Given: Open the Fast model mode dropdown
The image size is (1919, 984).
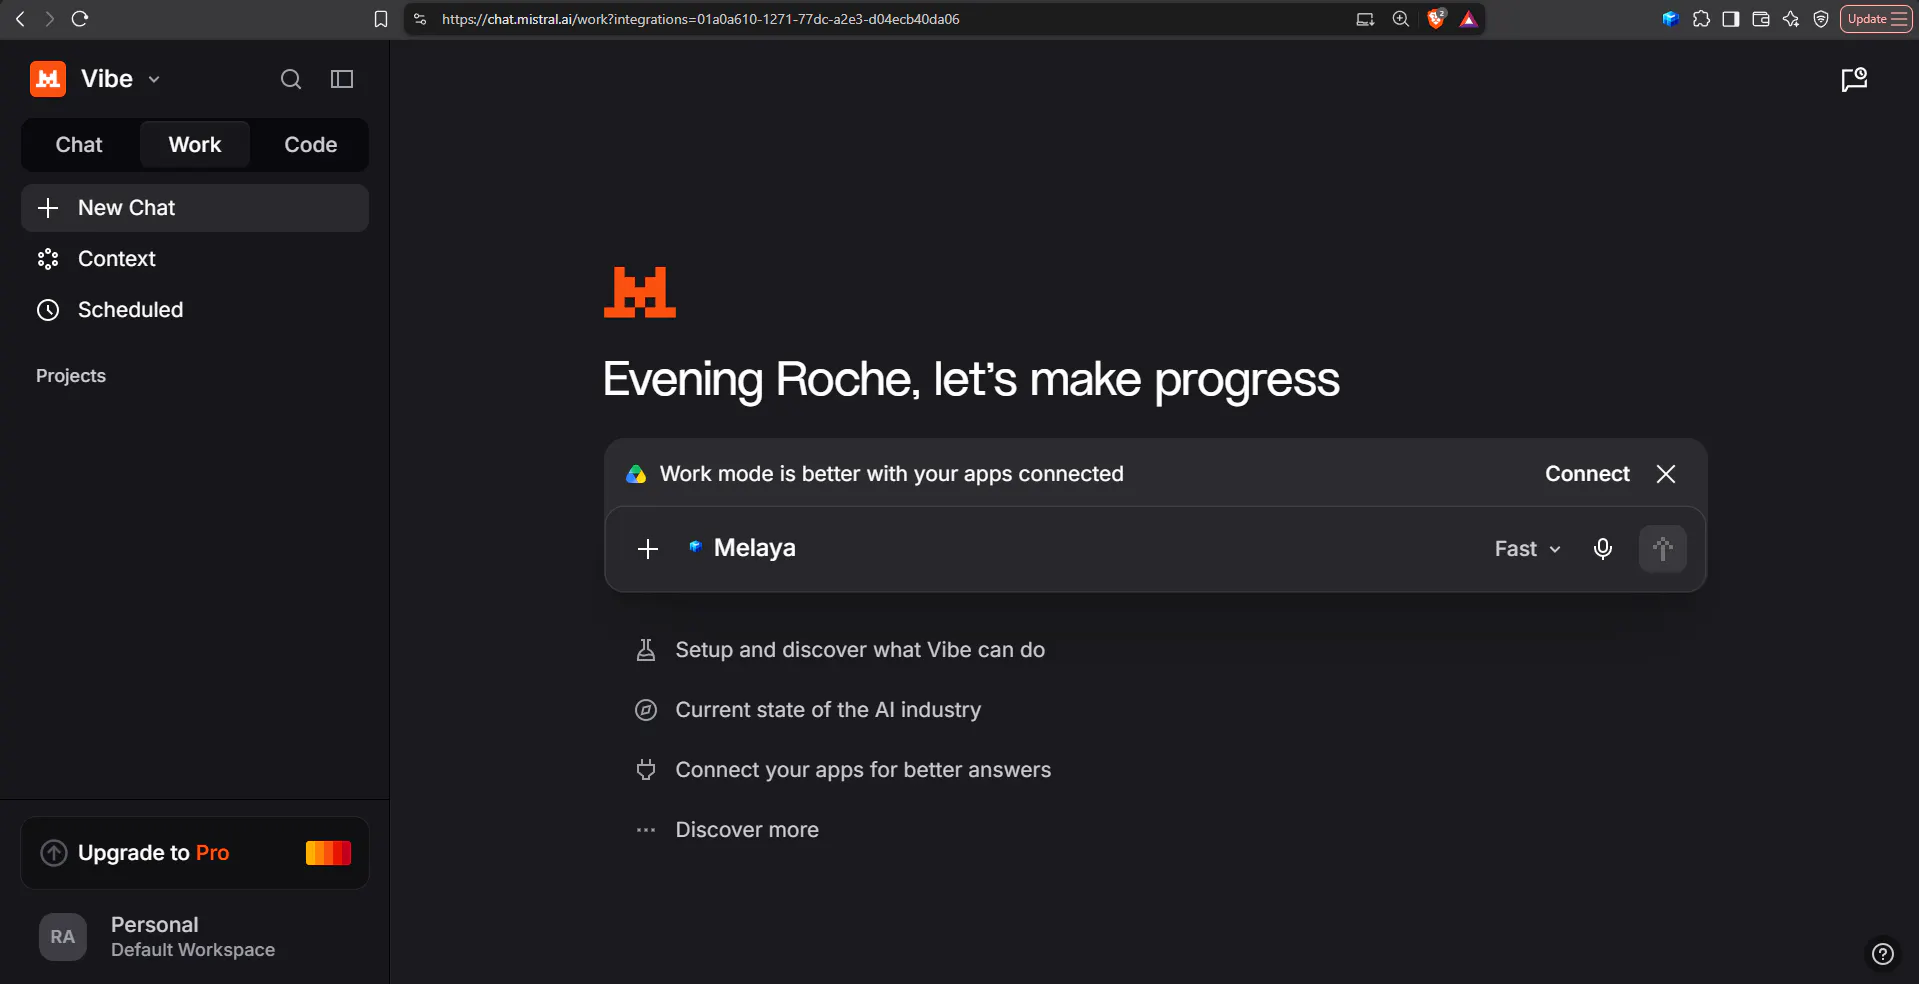Looking at the screenshot, I should [1527, 549].
